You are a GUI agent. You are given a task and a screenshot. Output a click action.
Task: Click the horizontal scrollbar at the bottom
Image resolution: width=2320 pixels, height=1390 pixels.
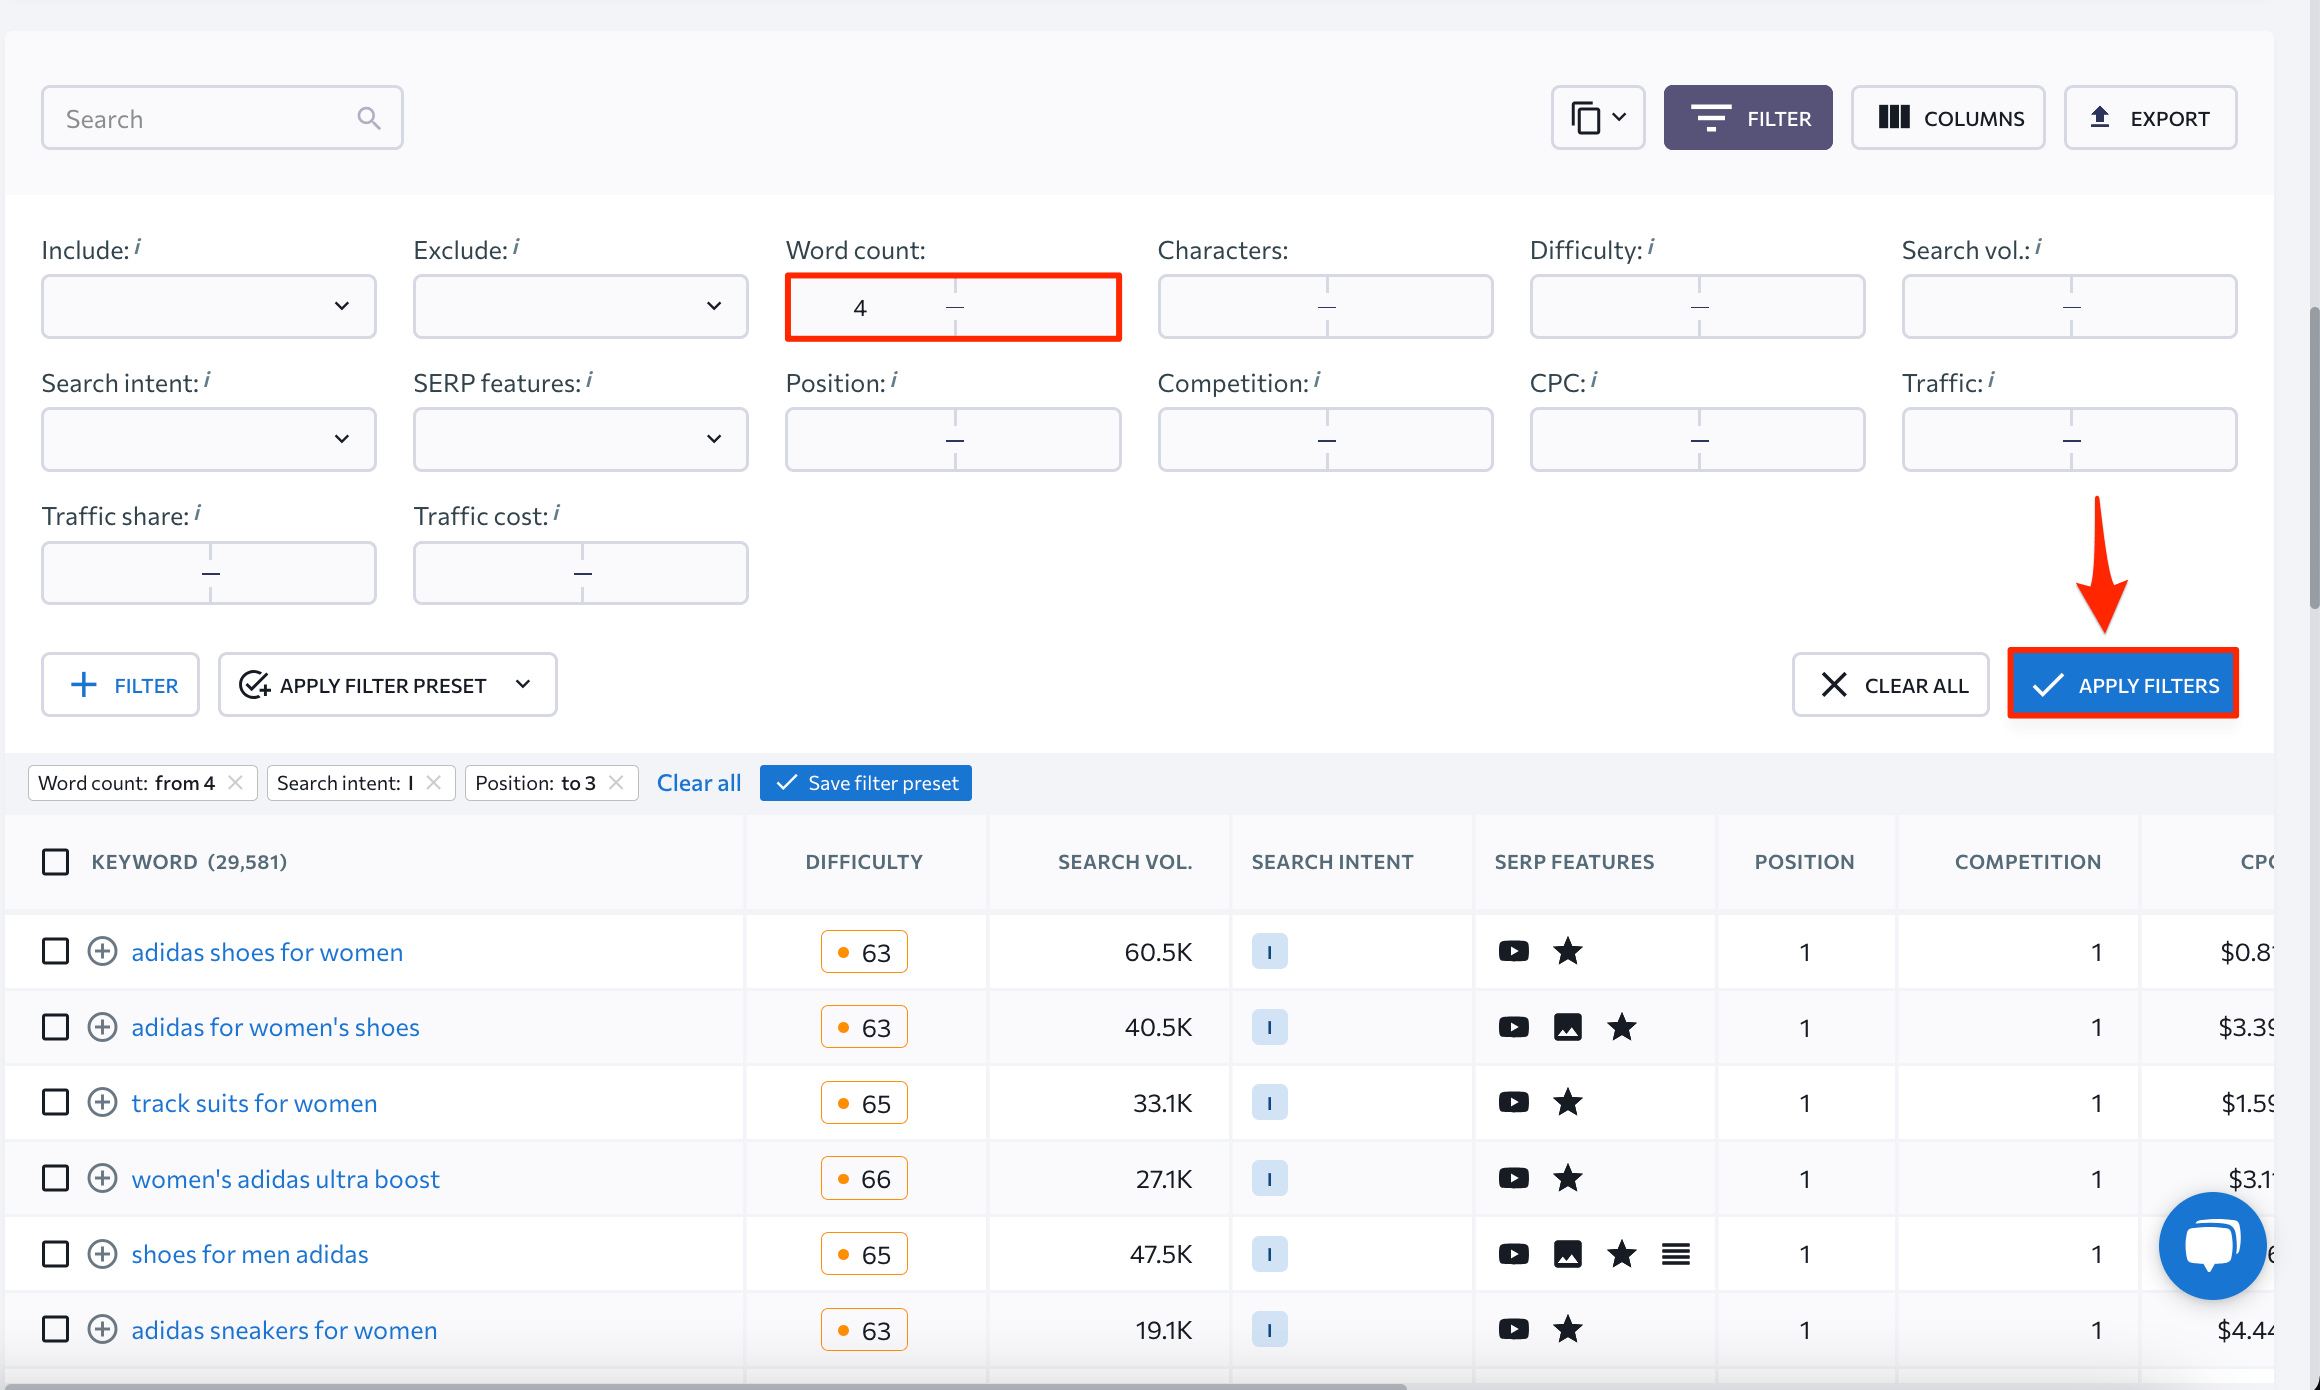(706, 1385)
